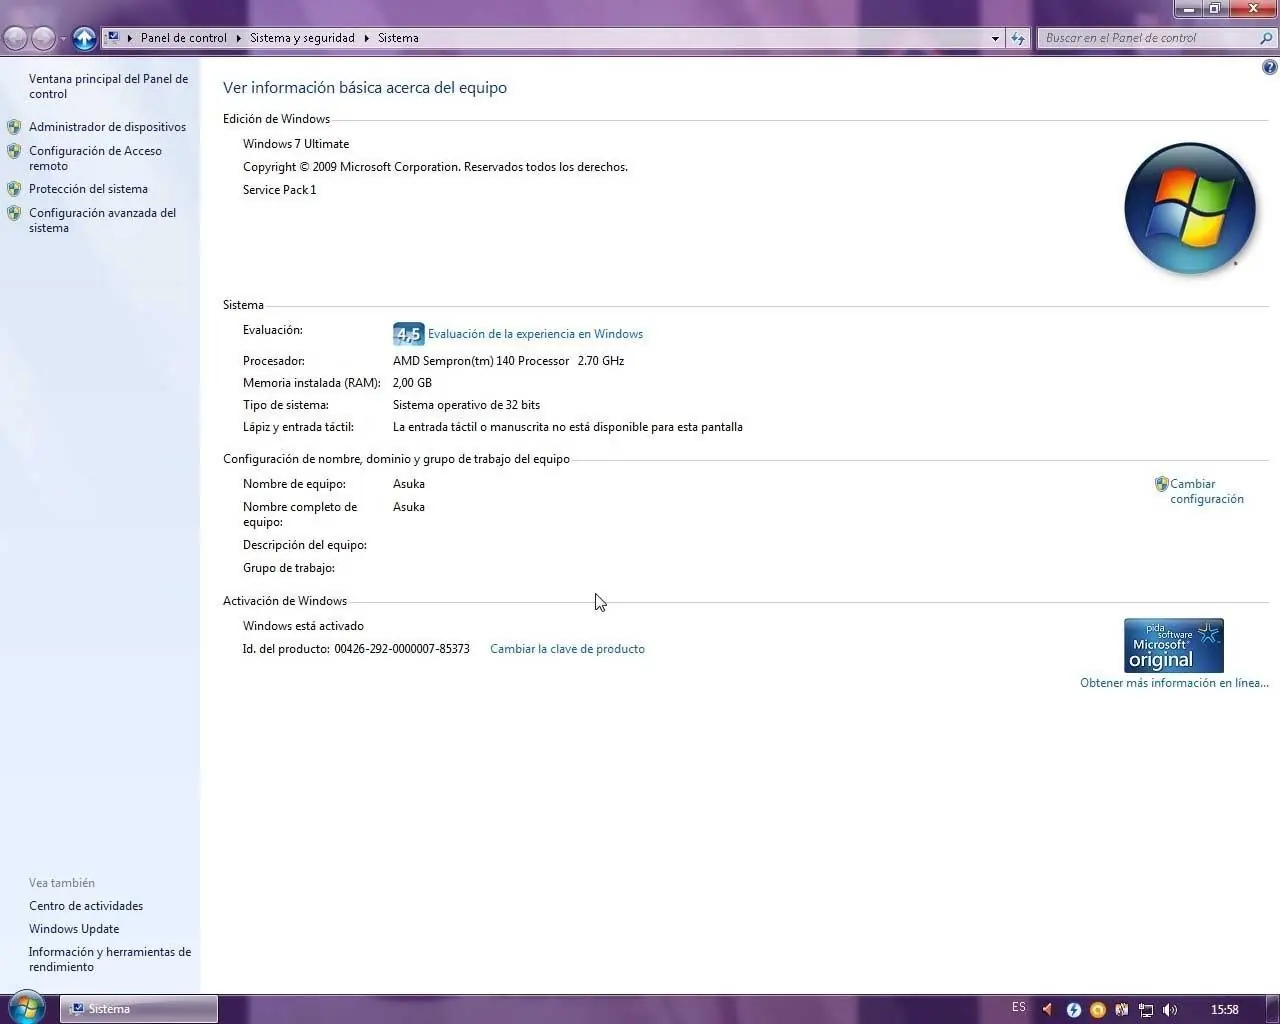This screenshot has width=1280, height=1024.
Task: Click shield icon beside 'Configuración de Acceso remoto'
Action: pyautogui.click(x=14, y=151)
